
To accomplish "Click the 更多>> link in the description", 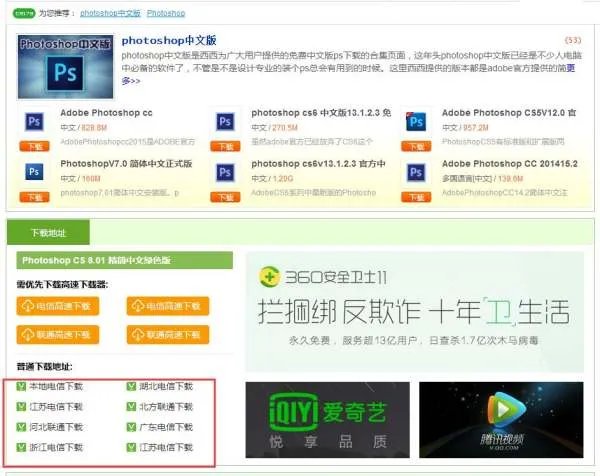I will [x=131, y=81].
